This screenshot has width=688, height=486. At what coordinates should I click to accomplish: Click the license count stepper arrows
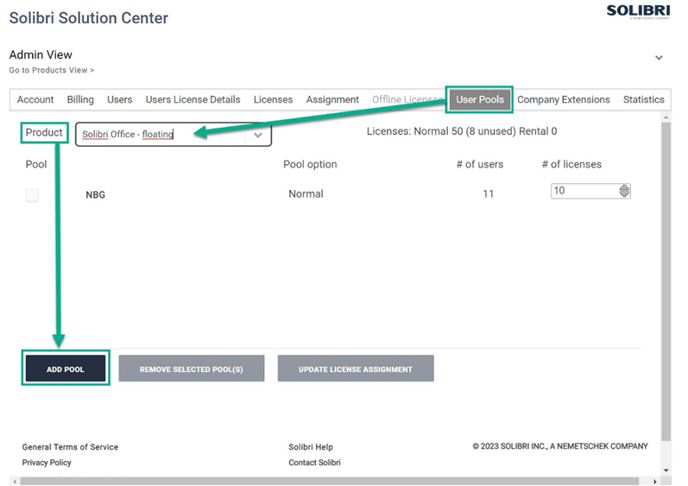pyautogui.click(x=625, y=191)
